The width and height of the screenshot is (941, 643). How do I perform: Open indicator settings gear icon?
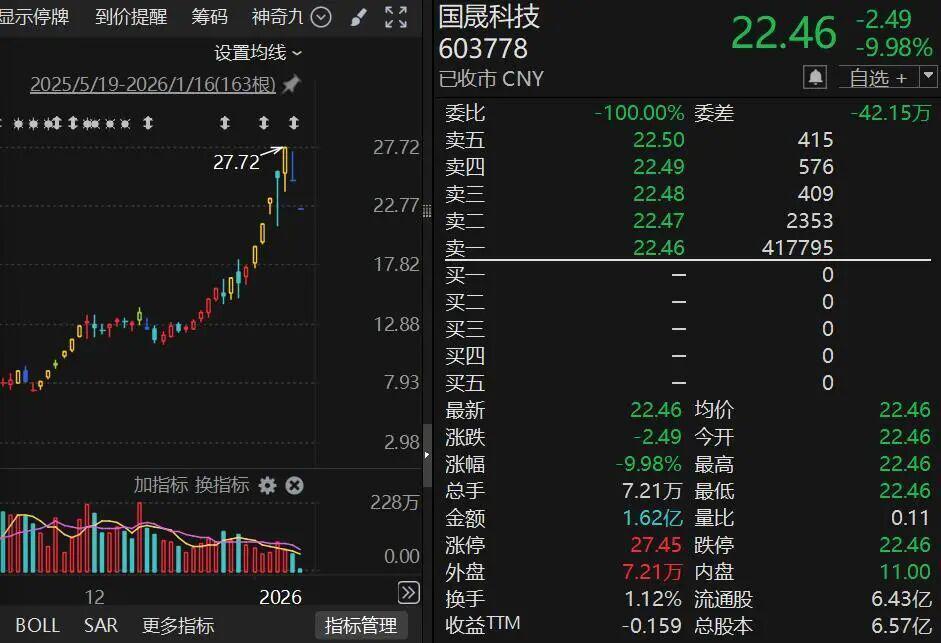(x=267, y=485)
